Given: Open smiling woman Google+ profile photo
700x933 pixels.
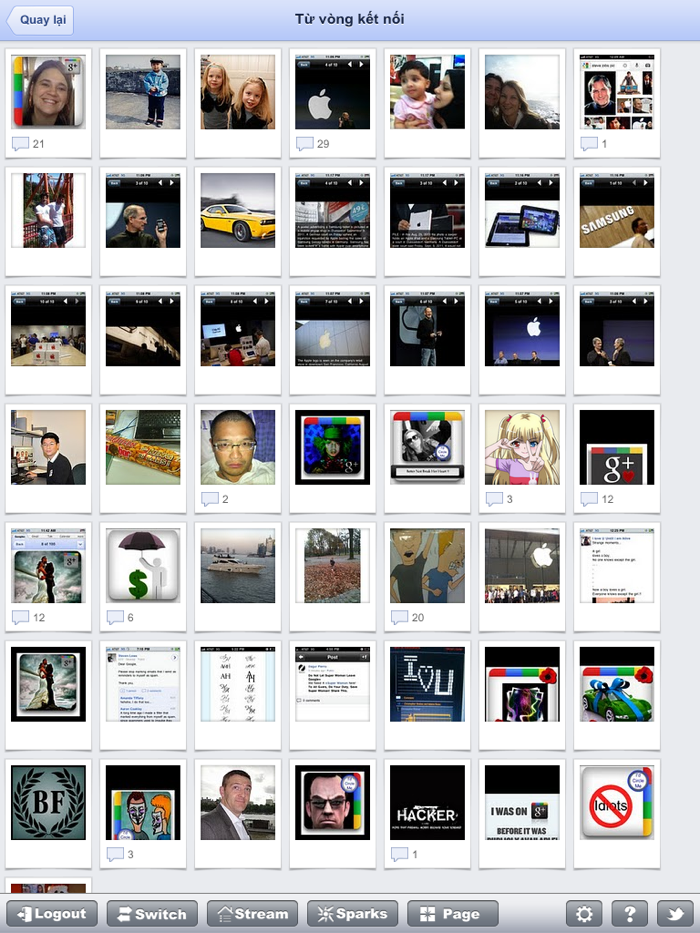Looking at the screenshot, I should pos(48,92).
